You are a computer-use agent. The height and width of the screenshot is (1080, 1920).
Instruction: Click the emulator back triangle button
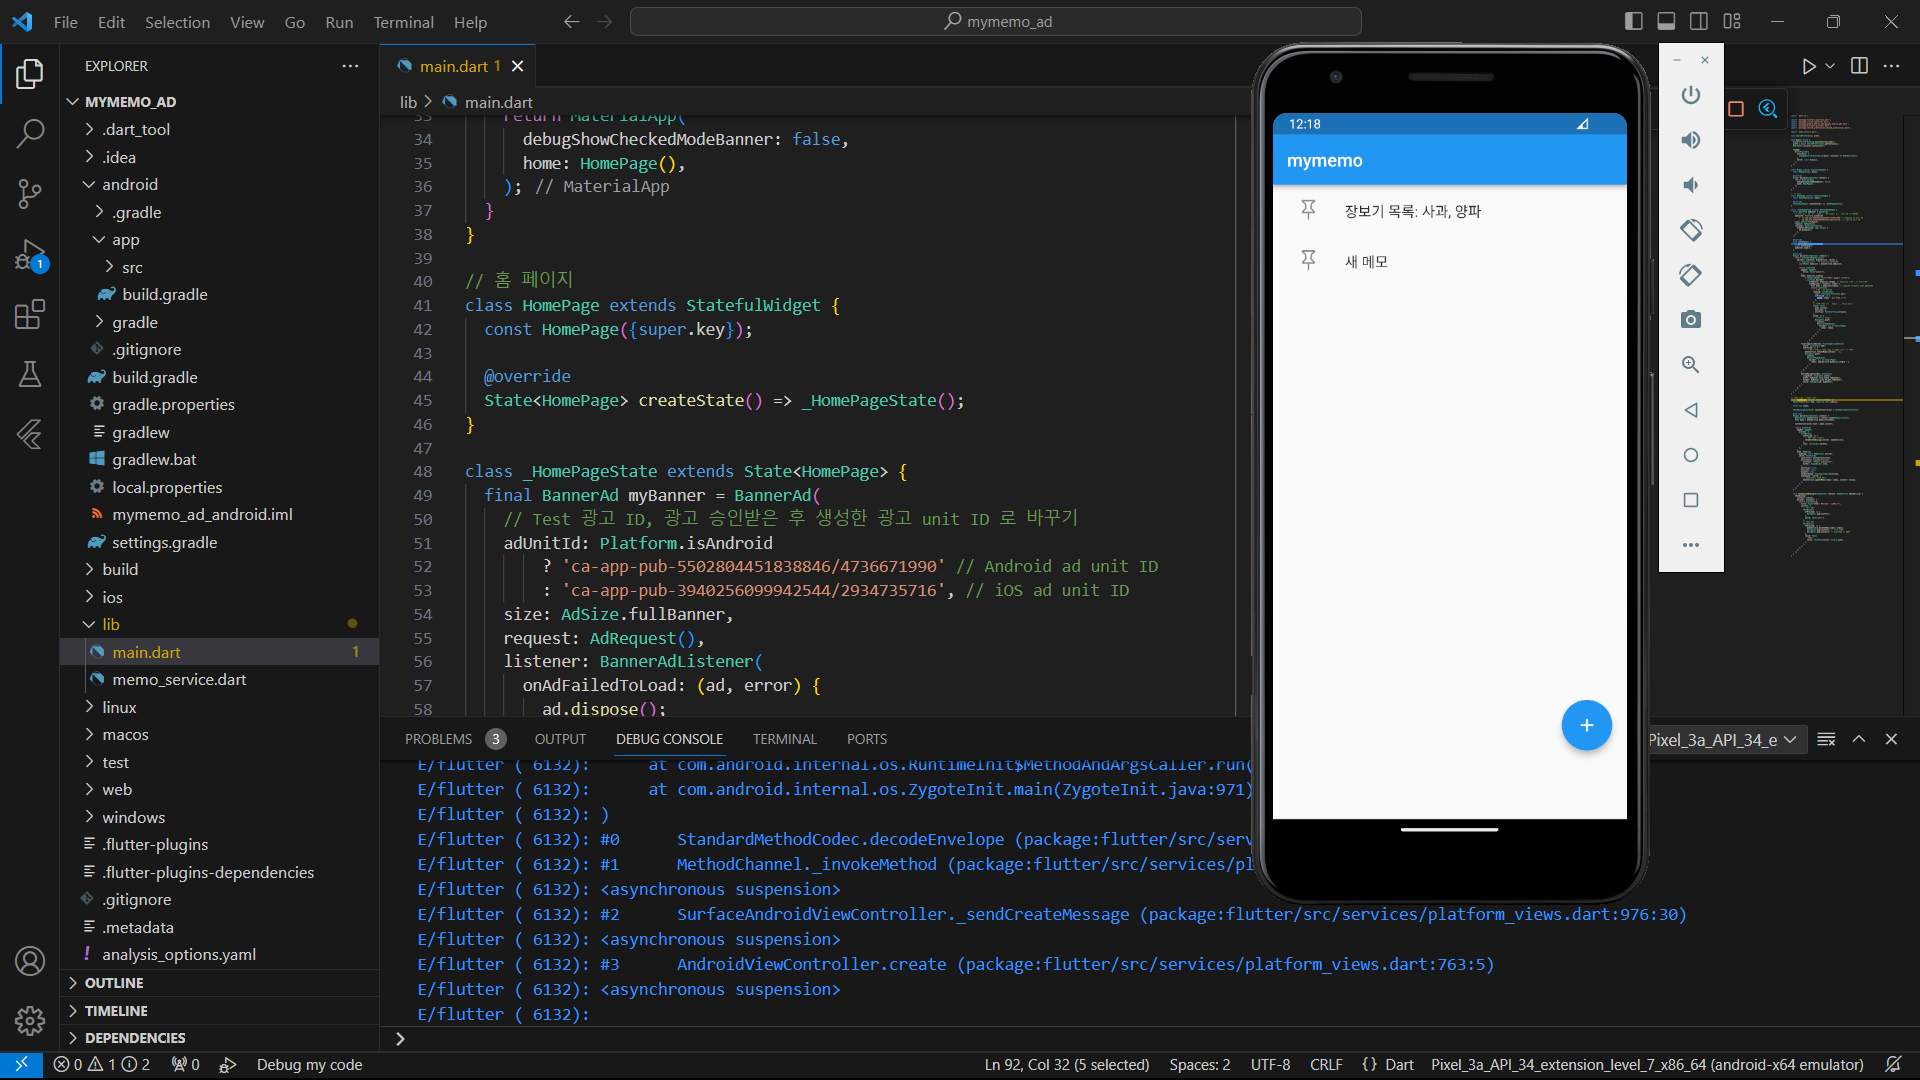click(1691, 410)
